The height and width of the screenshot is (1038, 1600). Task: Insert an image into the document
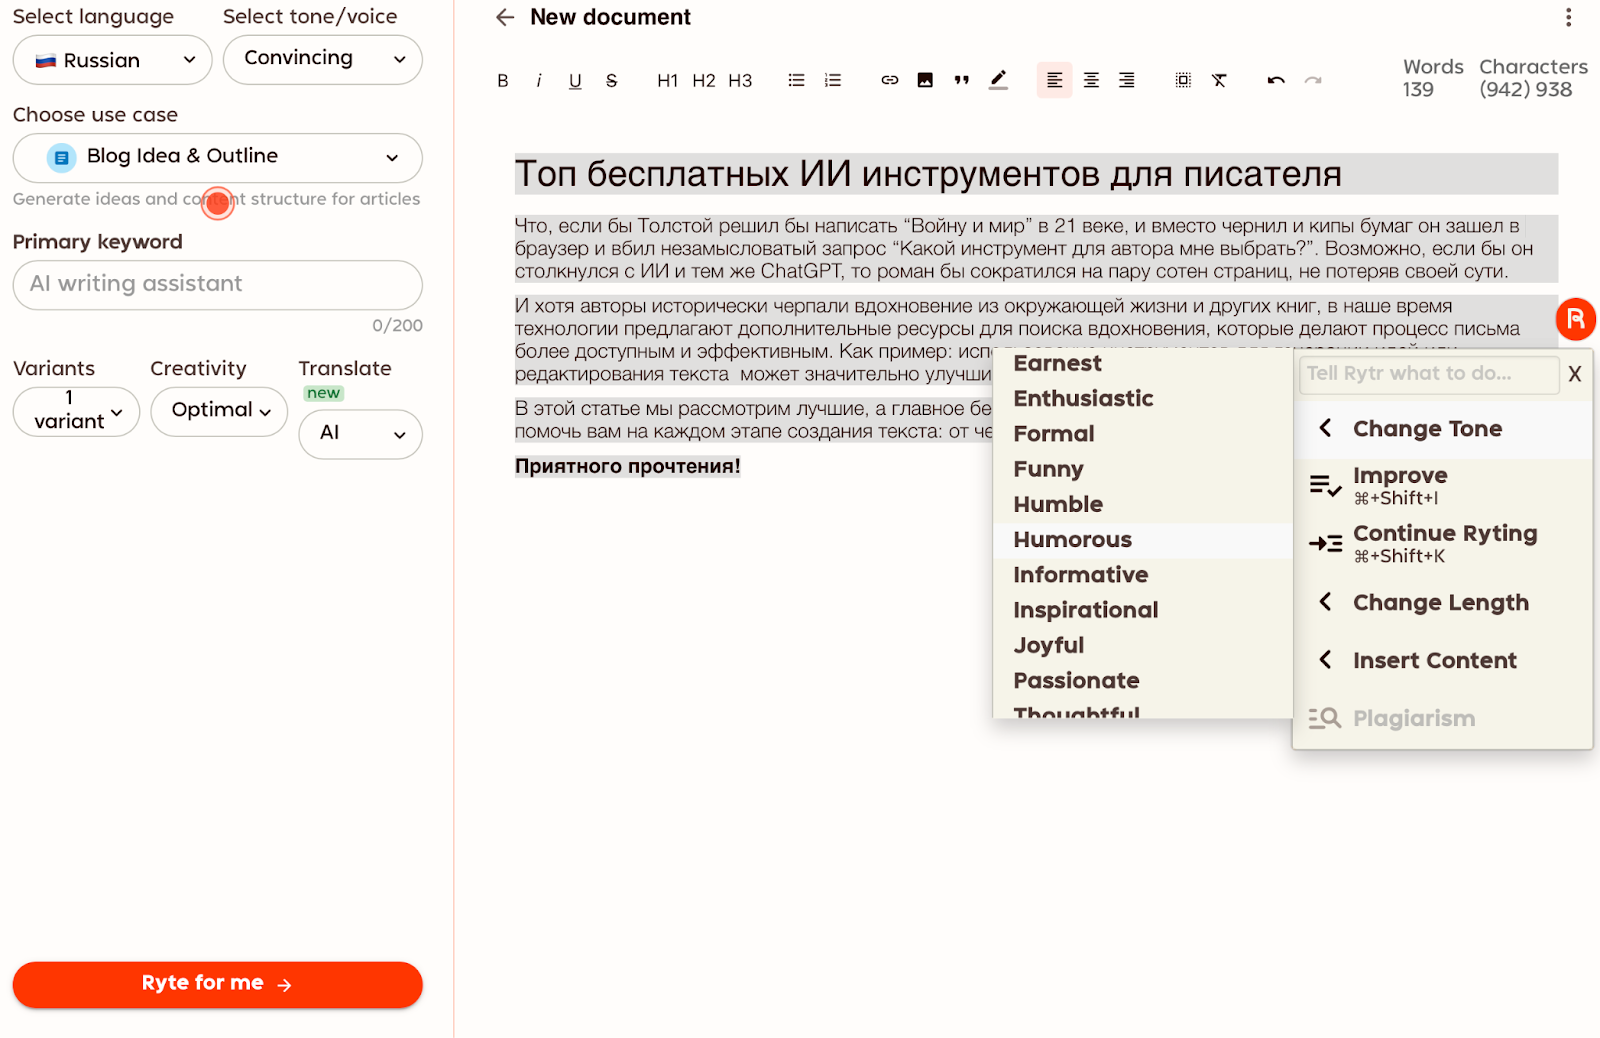click(925, 80)
